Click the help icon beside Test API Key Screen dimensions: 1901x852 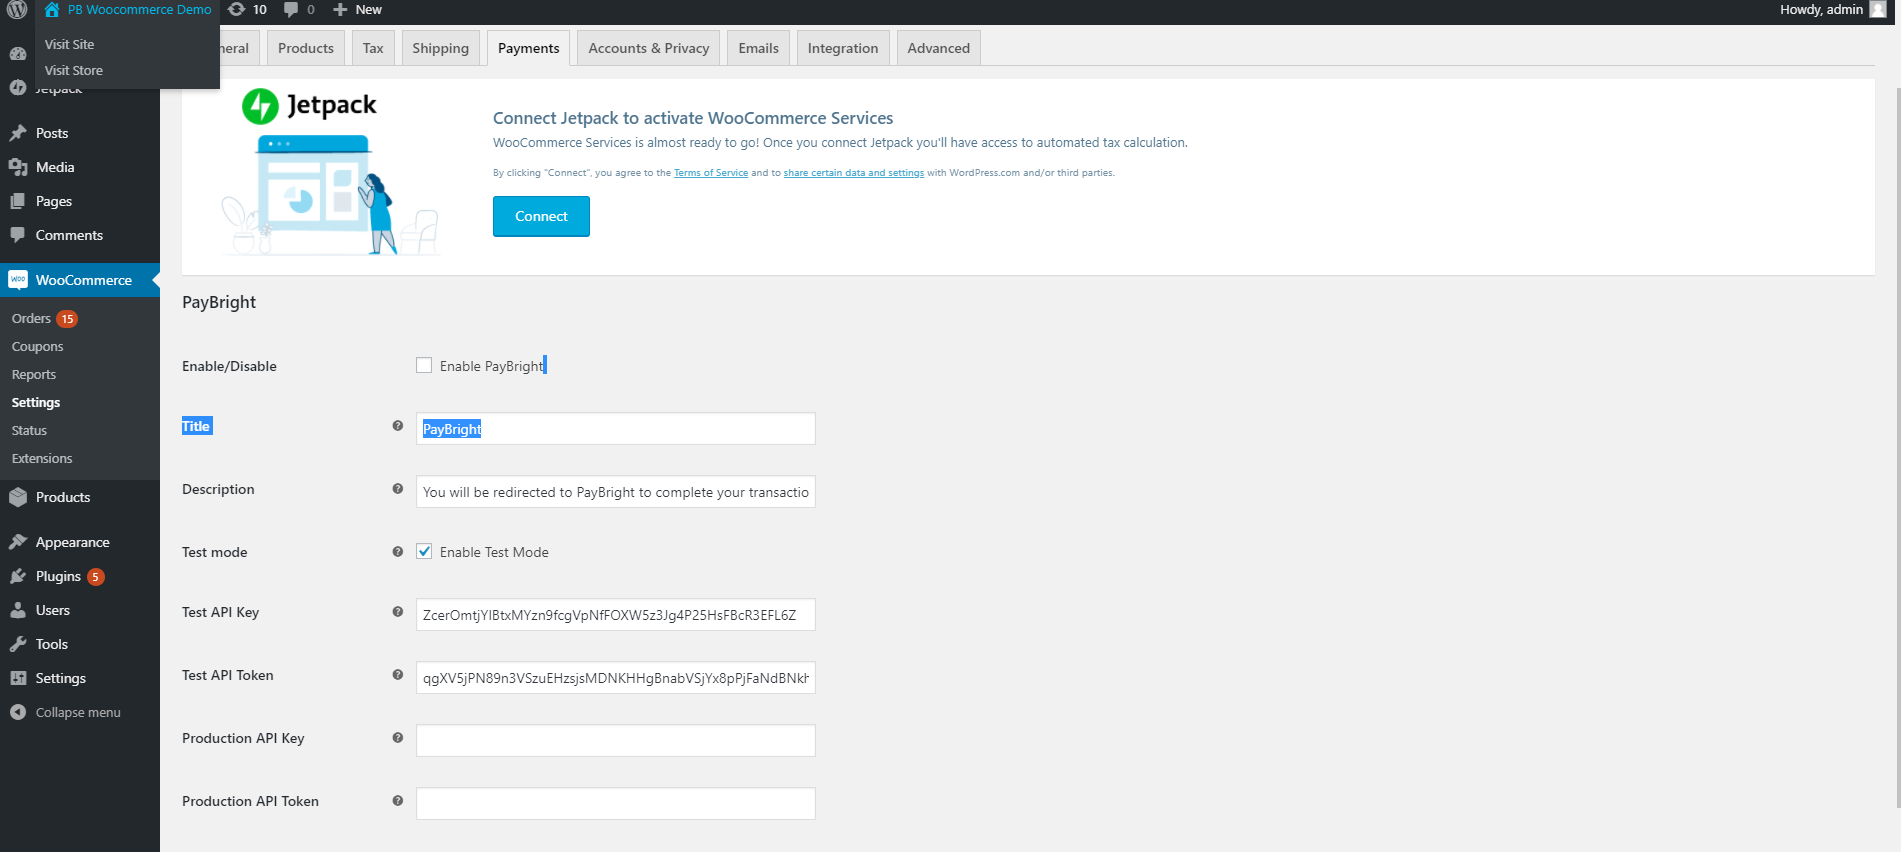point(398,612)
